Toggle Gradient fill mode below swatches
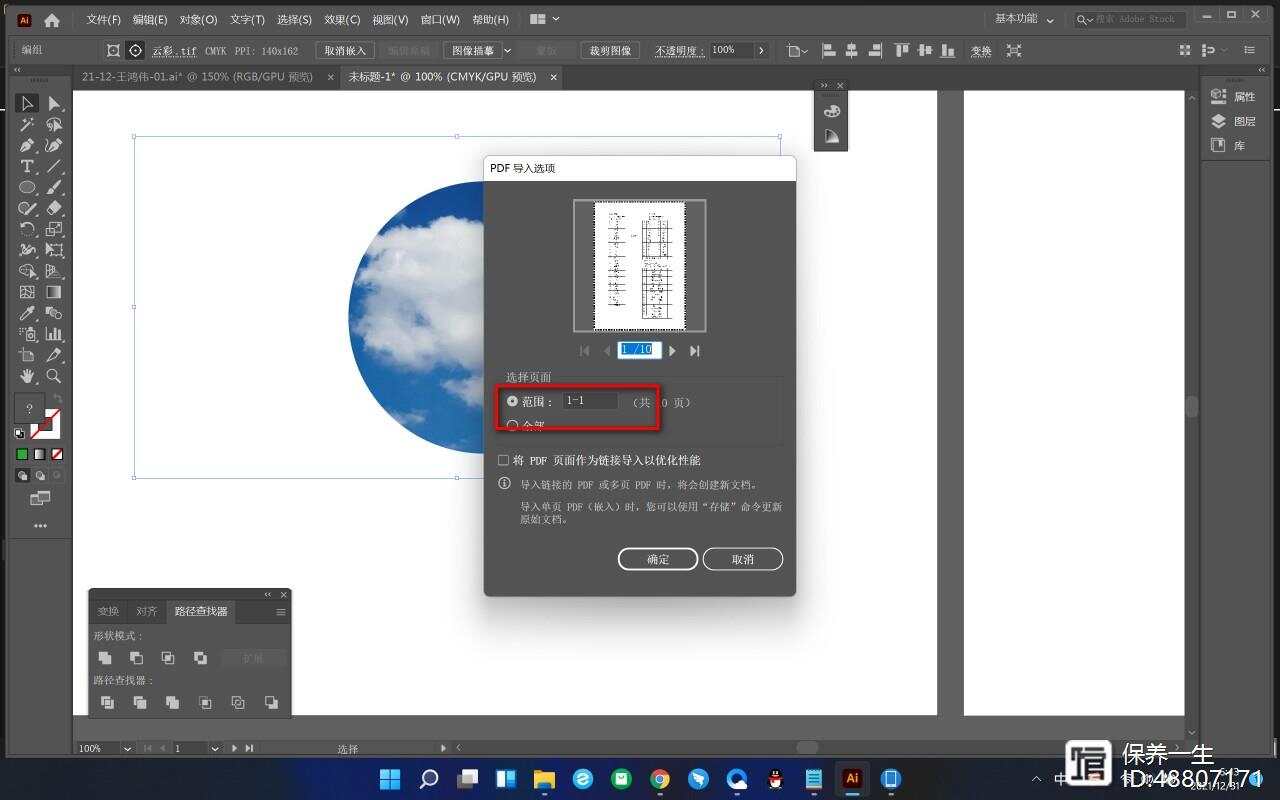 [40, 454]
